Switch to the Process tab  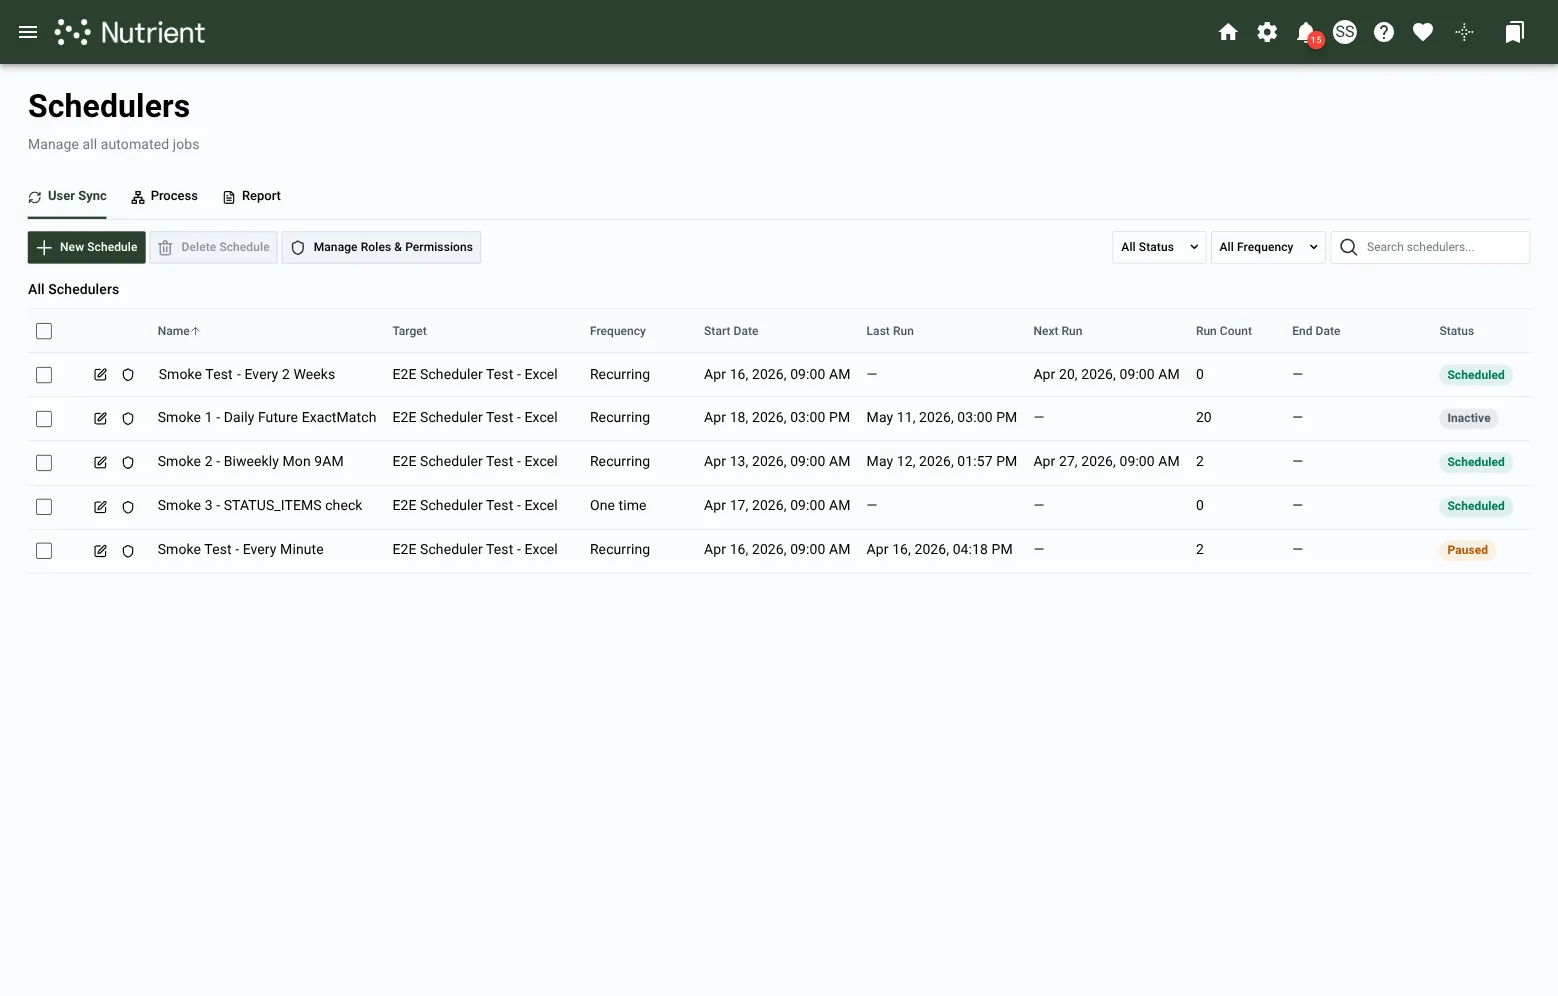click(x=164, y=196)
